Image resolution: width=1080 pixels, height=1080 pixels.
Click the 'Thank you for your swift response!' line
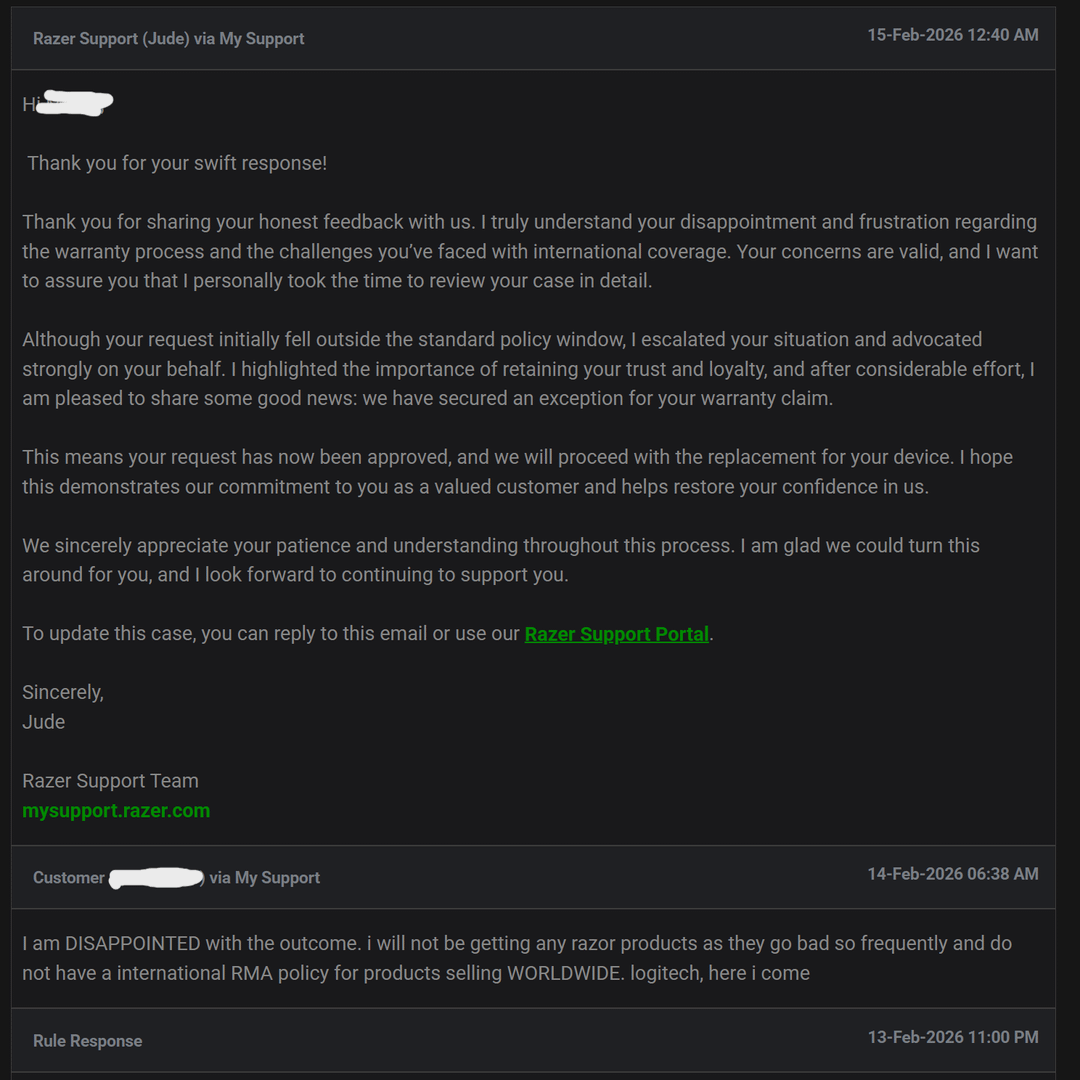tap(177, 163)
